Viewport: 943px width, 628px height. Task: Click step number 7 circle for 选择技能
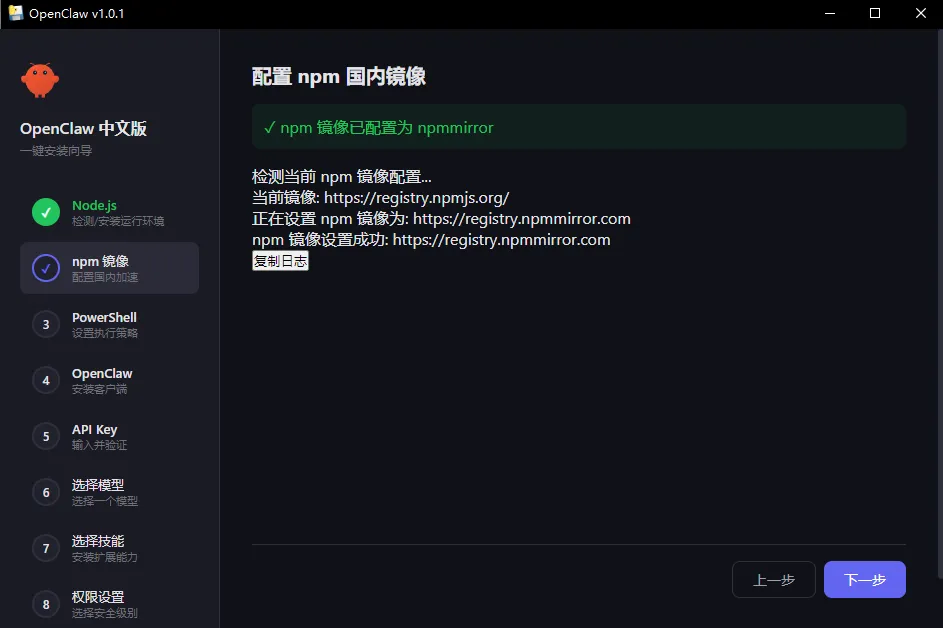pyautogui.click(x=46, y=548)
